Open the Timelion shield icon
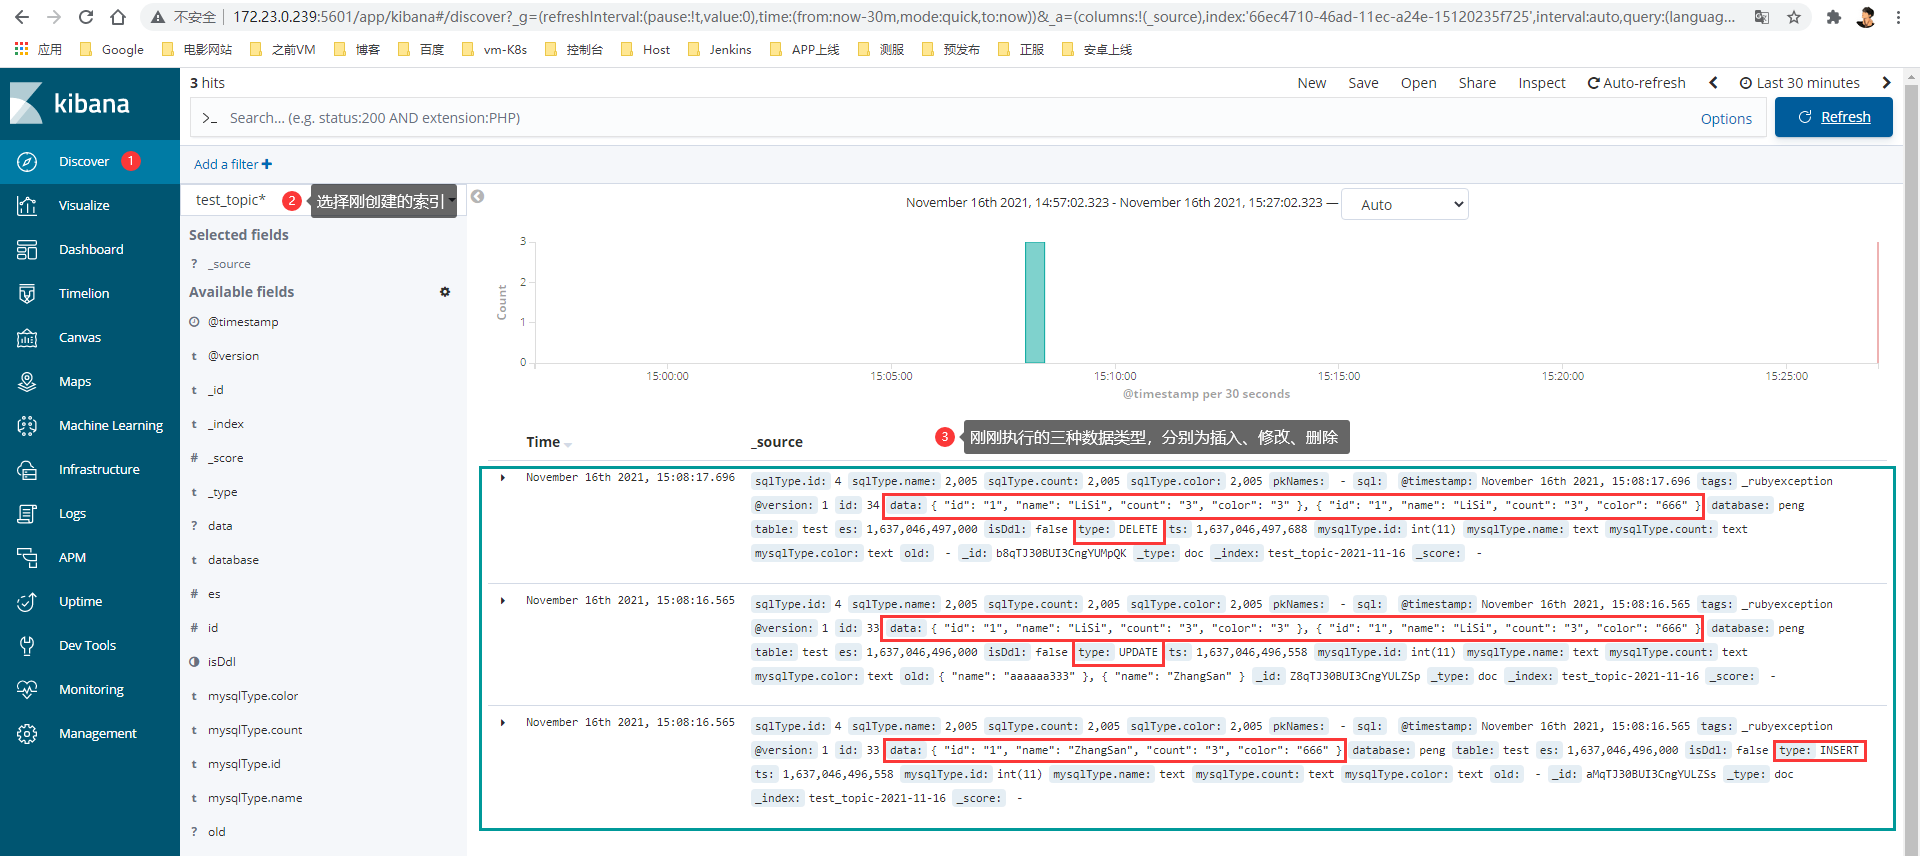Image resolution: width=1920 pixels, height=856 pixels. pos(27,294)
